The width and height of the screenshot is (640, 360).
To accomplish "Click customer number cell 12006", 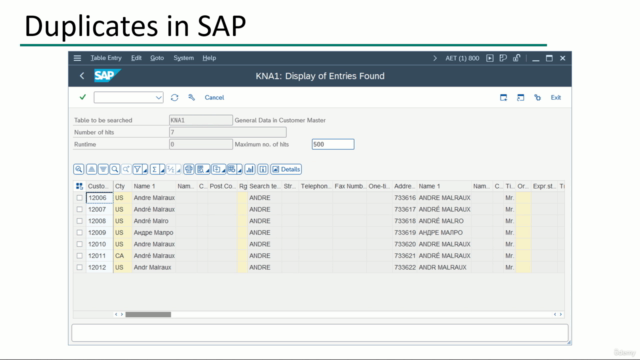I will 99,198.
